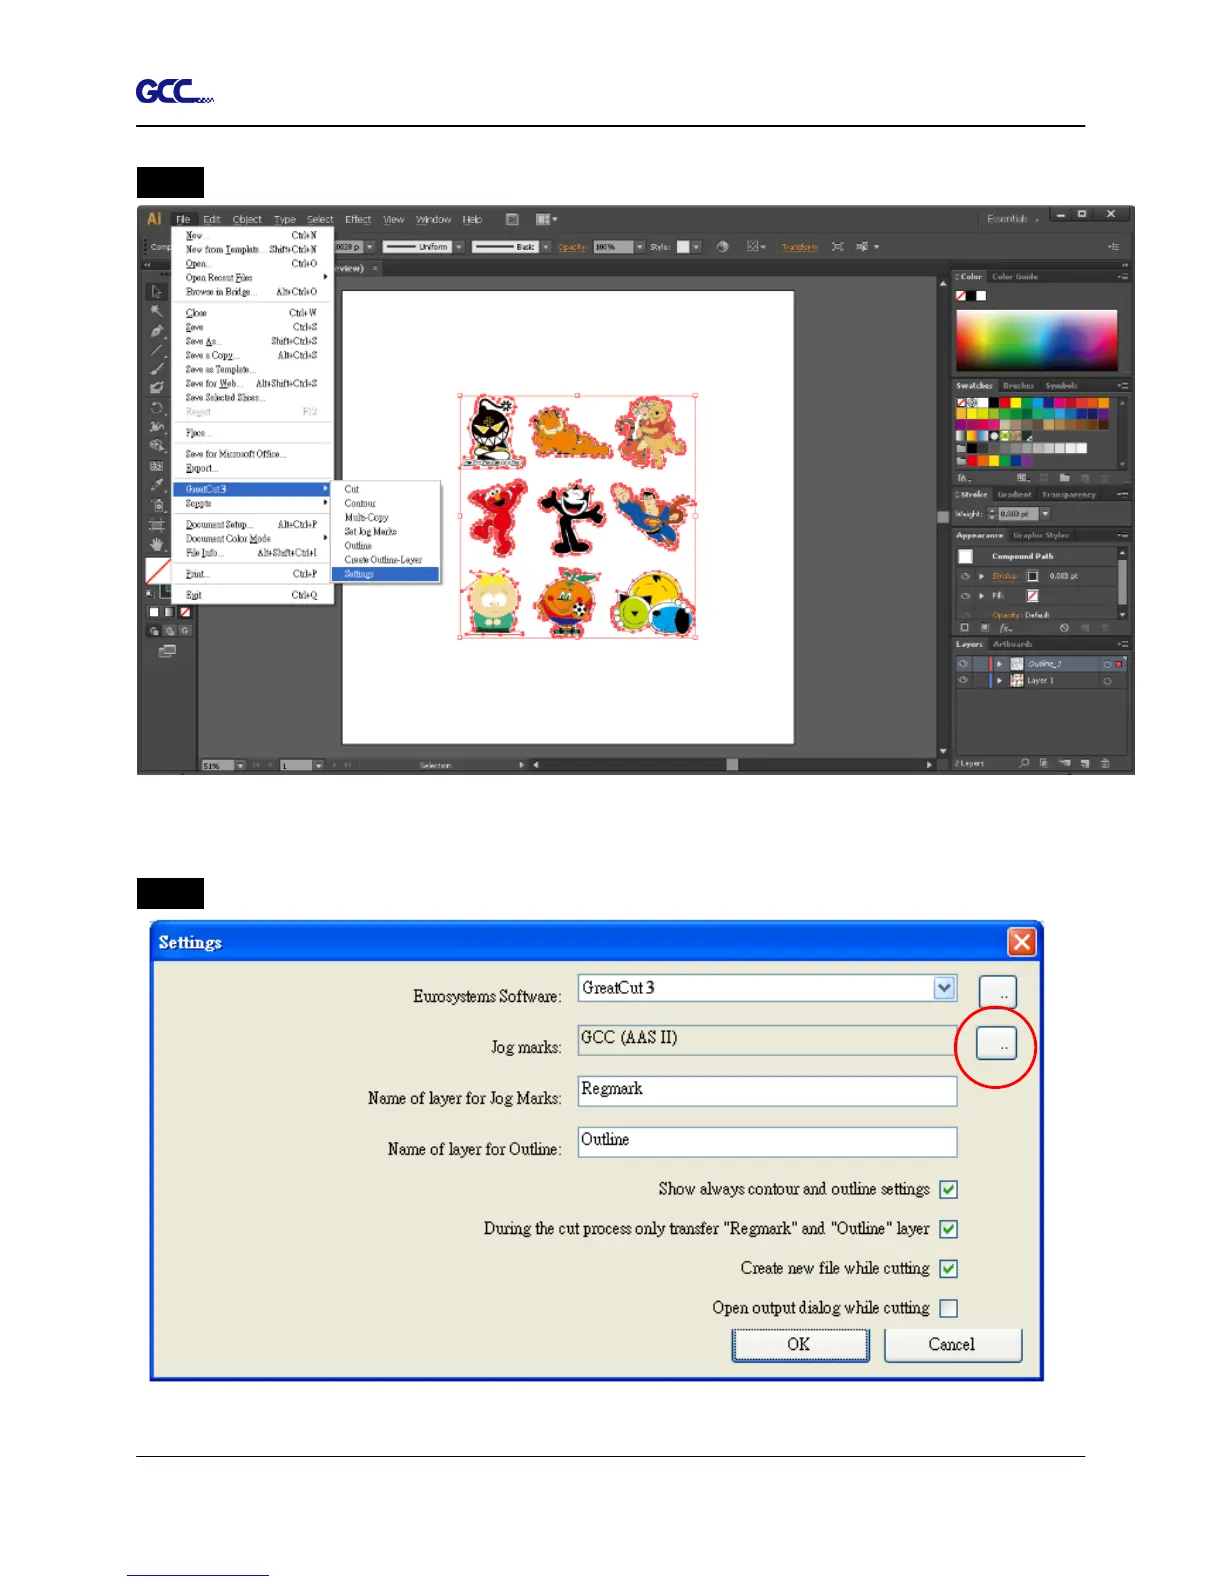The width and height of the screenshot is (1224, 1584).
Task: Toggle Fill visibility in Appearance panel
Action: tap(965, 595)
